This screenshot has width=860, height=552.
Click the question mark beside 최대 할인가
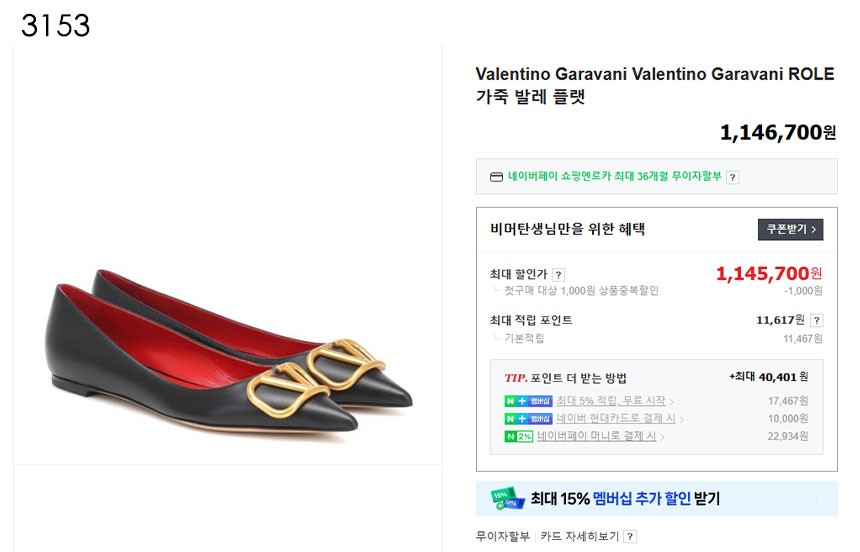pyautogui.click(x=558, y=274)
